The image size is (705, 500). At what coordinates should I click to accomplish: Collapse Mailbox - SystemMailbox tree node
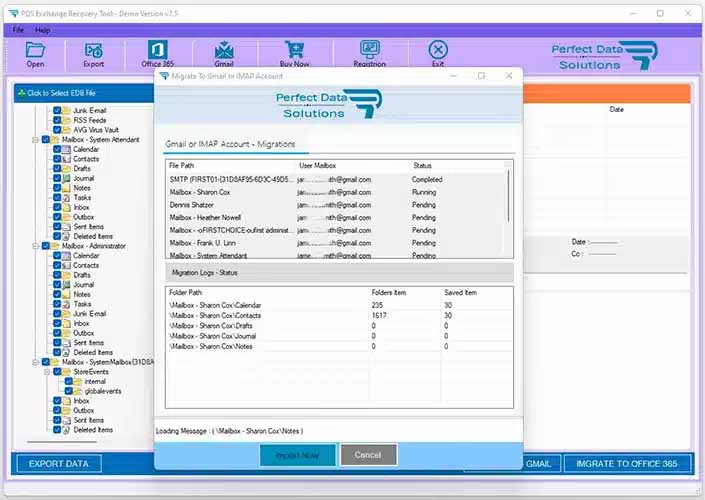(x=35, y=362)
